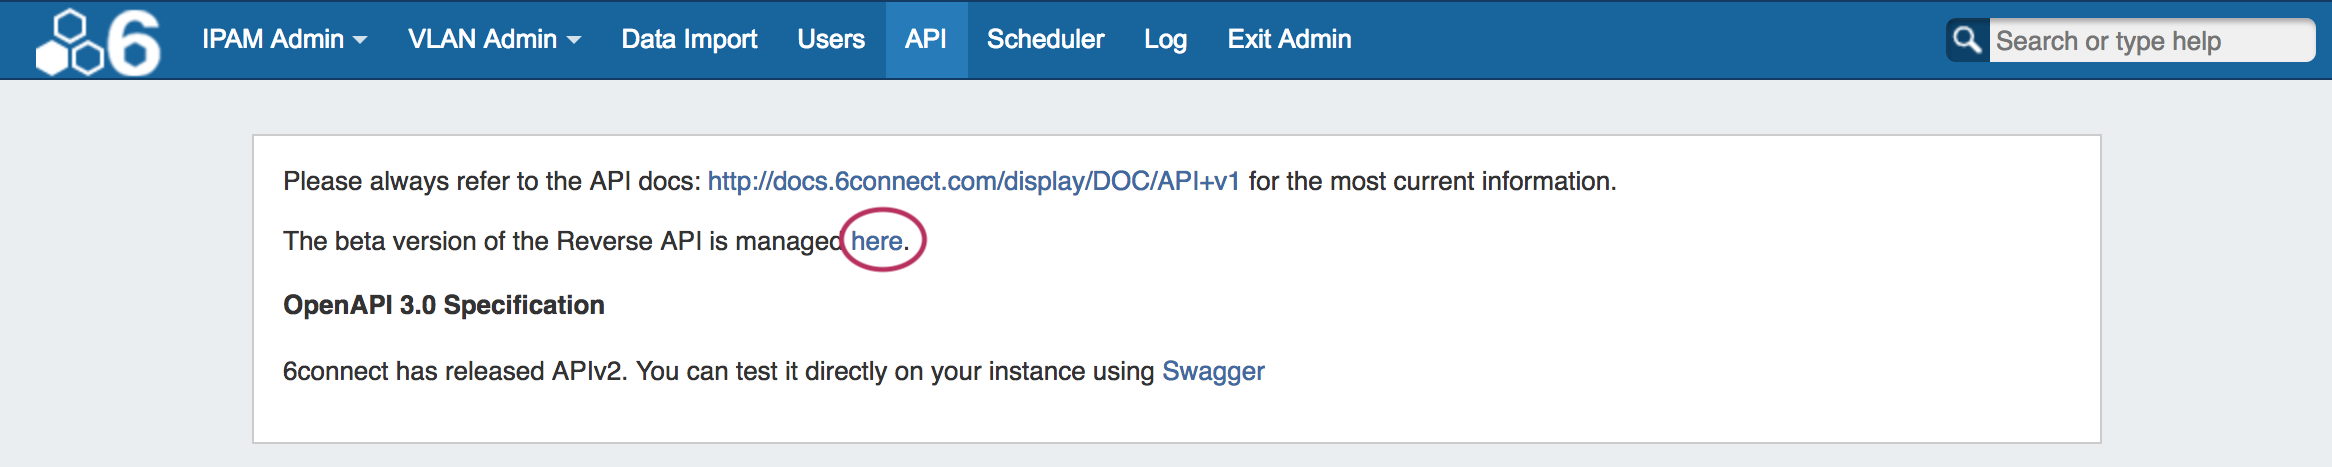Image resolution: width=2332 pixels, height=467 pixels.
Task: Go to the Data Import page
Action: tap(689, 39)
